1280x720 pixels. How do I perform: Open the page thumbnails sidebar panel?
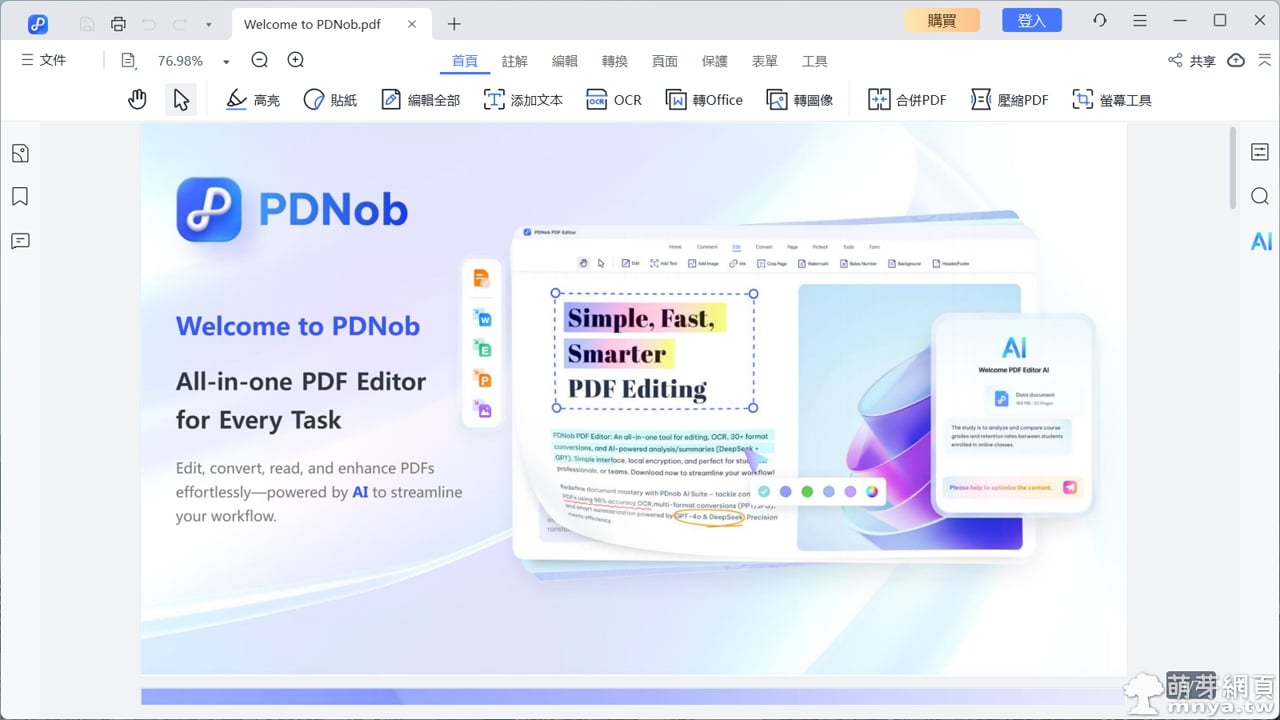click(x=20, y=153)
